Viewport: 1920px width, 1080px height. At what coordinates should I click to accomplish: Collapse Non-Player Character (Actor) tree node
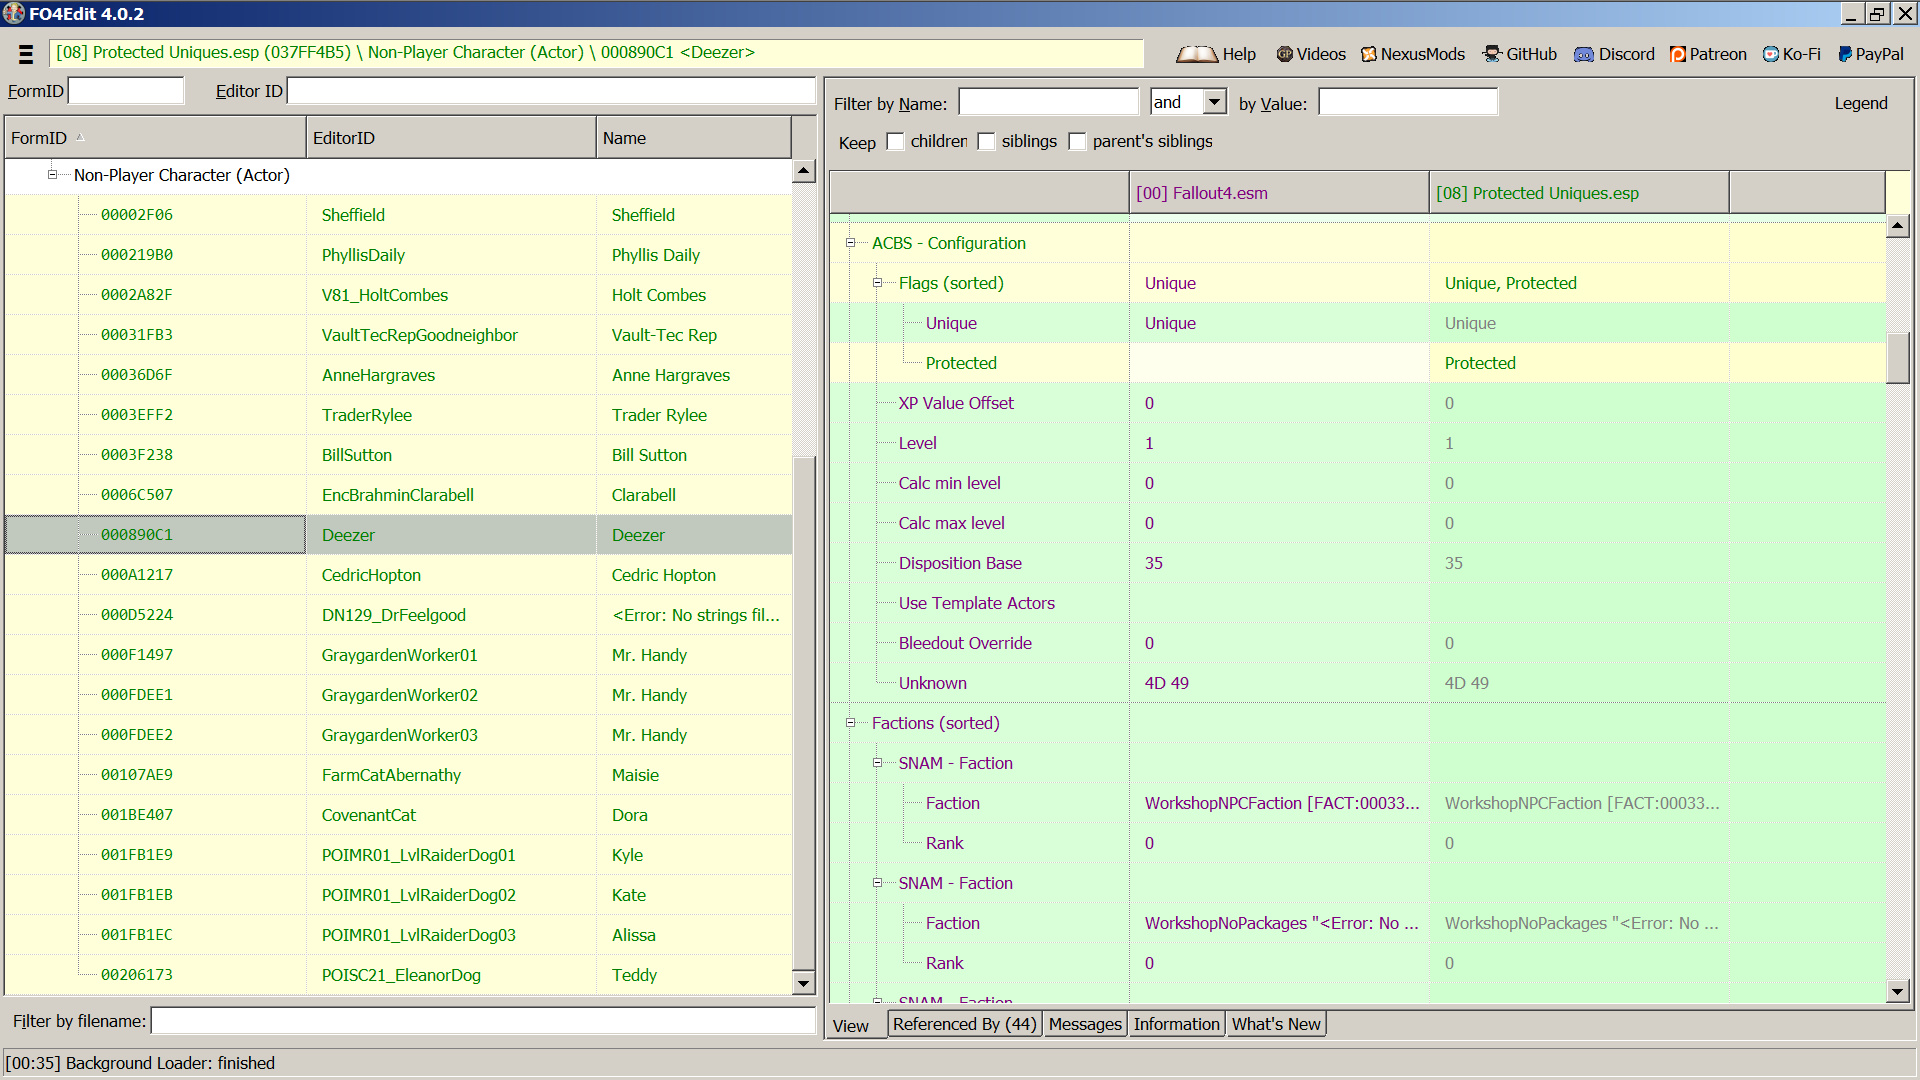(x=52, y=175)
